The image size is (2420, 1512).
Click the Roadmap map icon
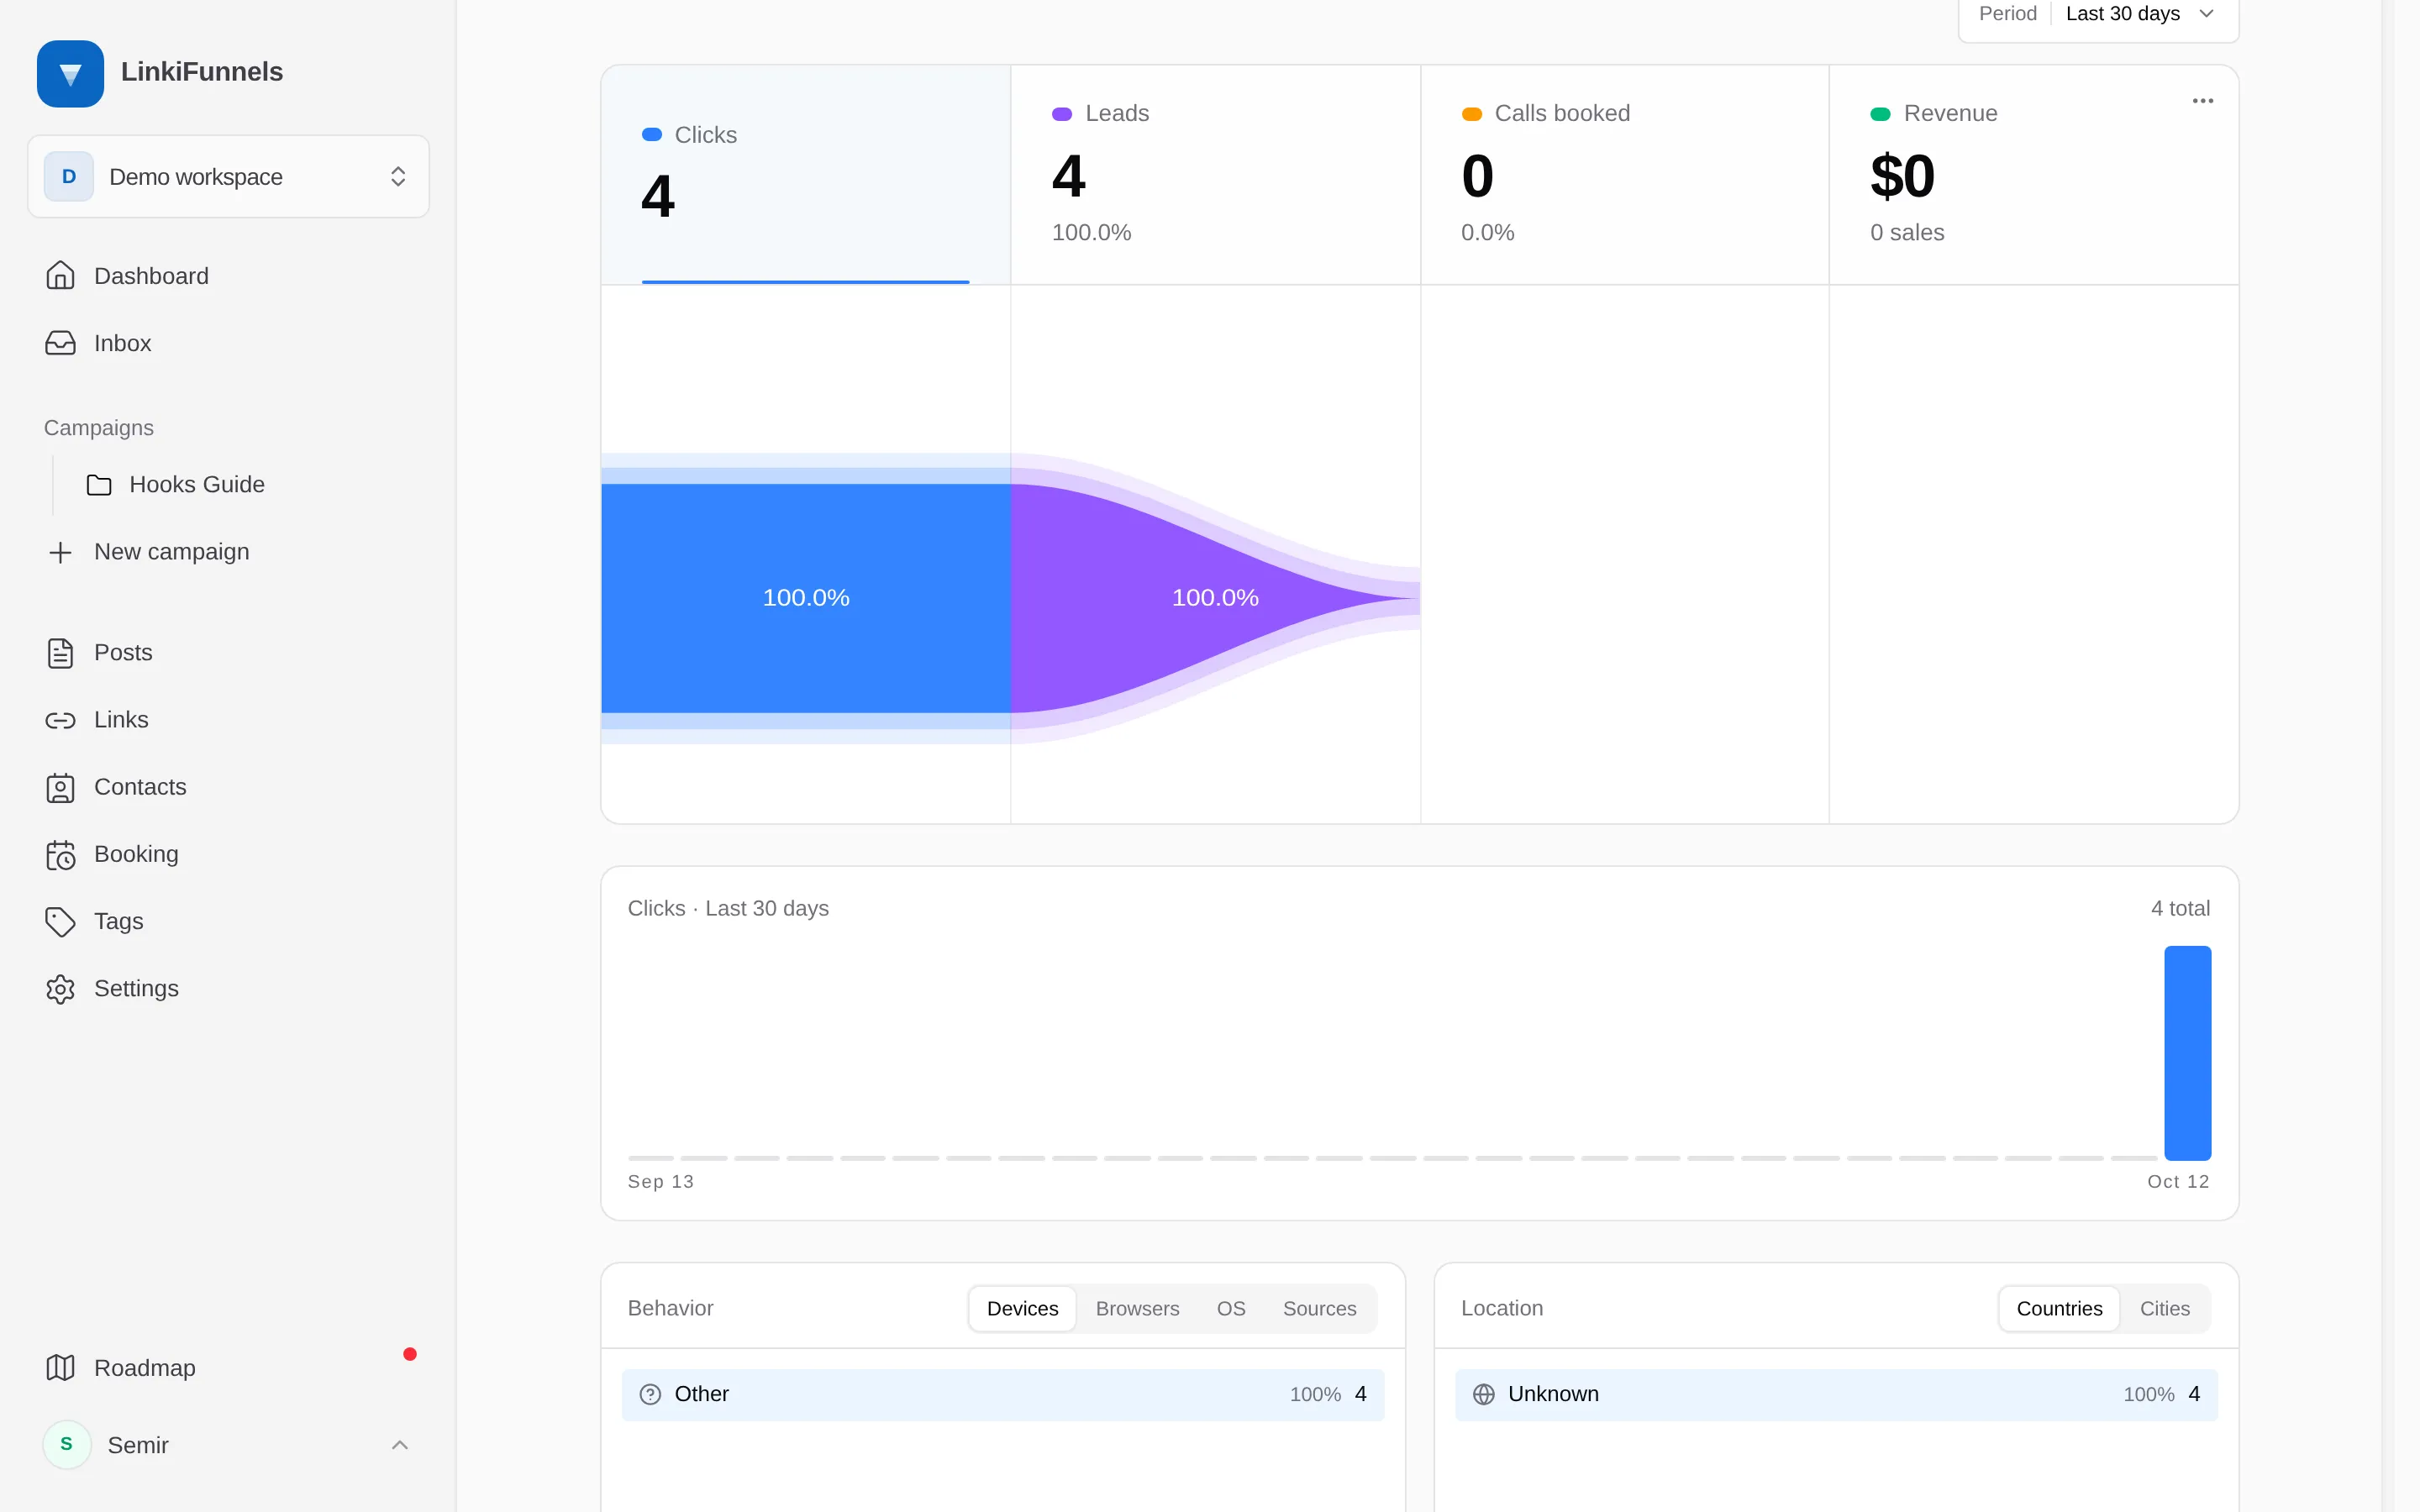pos(60,1368)
